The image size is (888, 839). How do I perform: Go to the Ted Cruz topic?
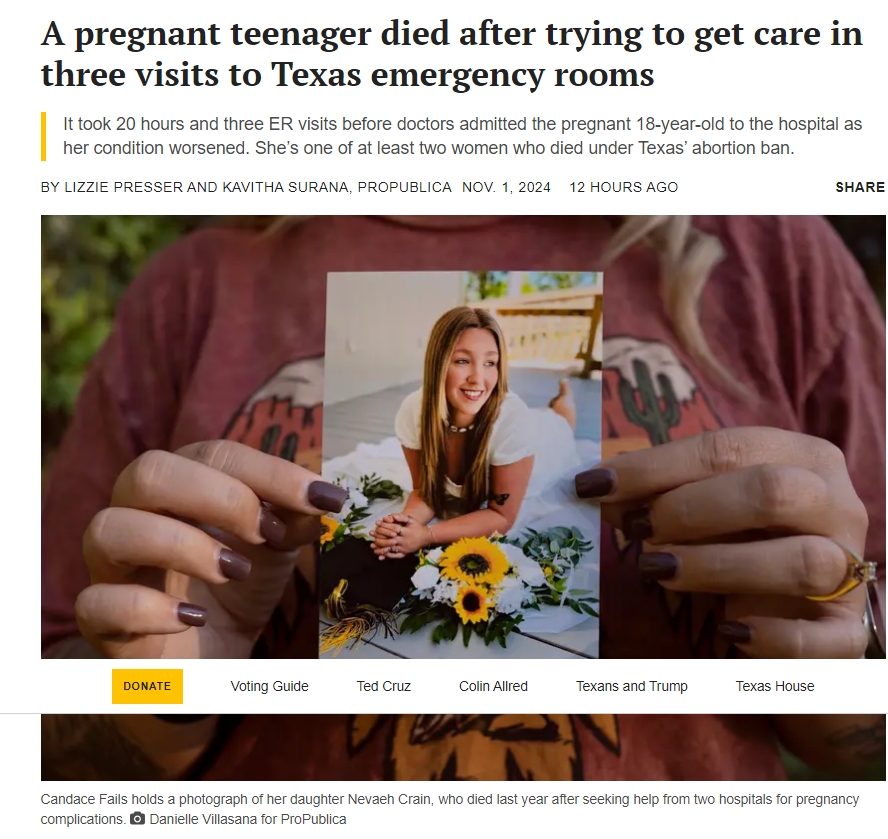[x=383, y=686]
